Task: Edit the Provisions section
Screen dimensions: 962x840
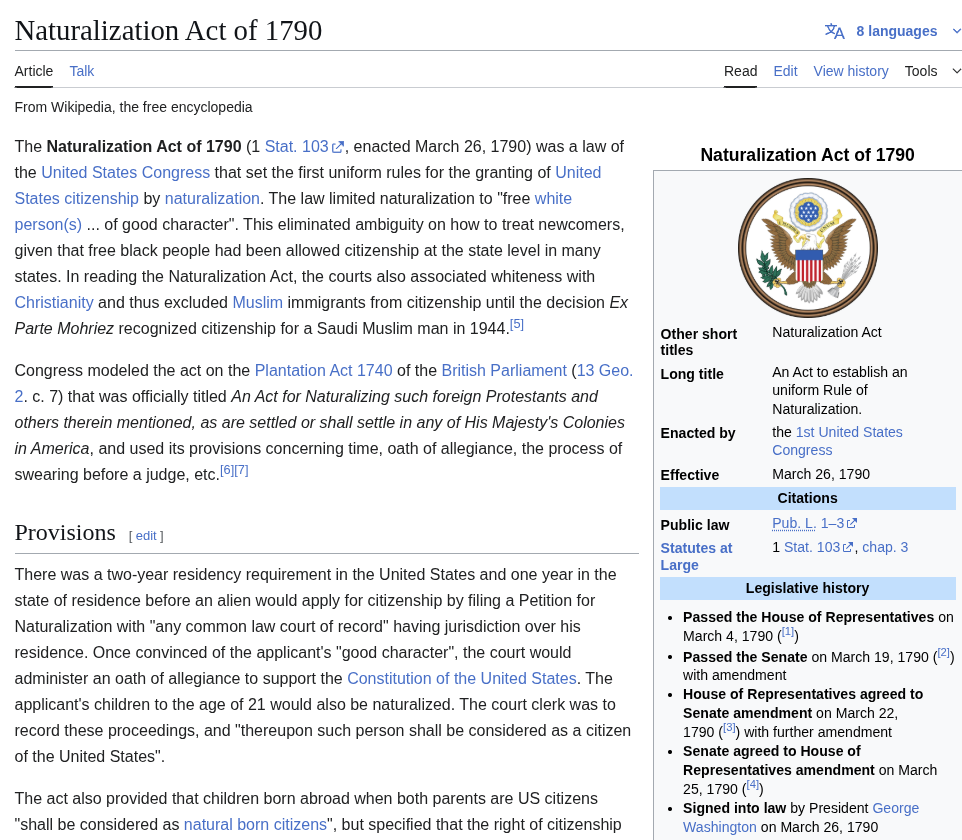Action: coord(146,536)
